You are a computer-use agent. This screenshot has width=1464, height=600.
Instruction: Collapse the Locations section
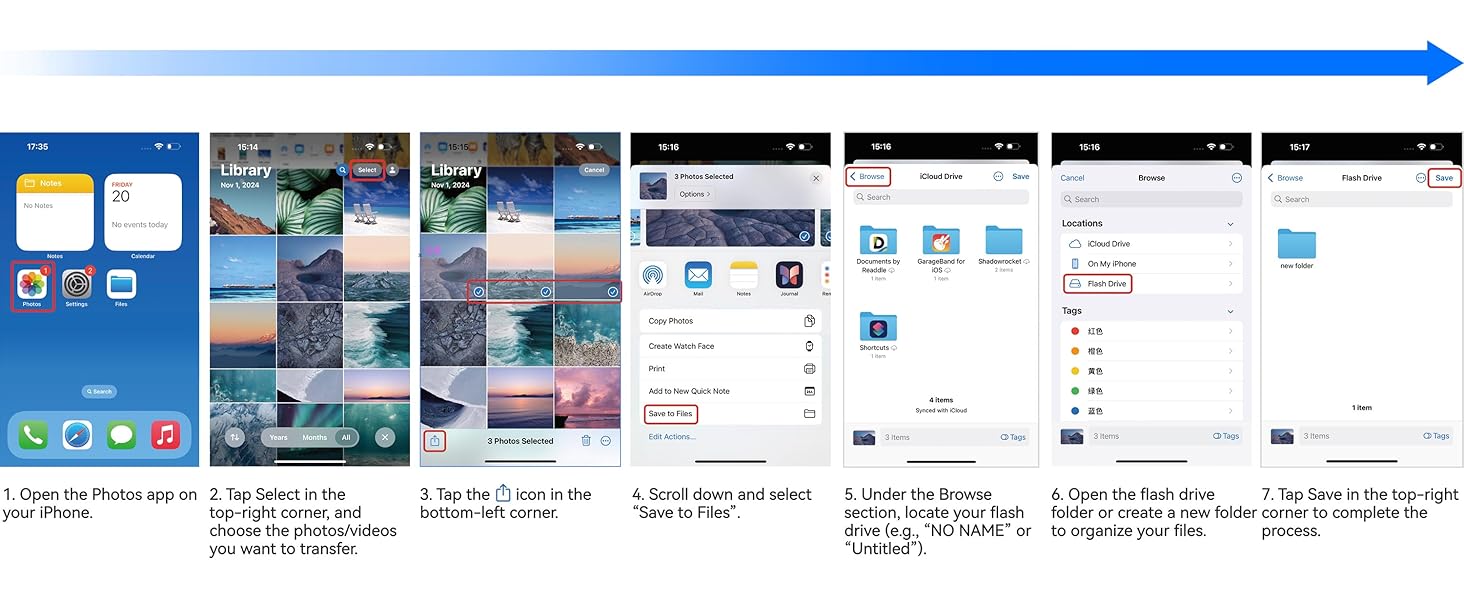(1230, 224)
